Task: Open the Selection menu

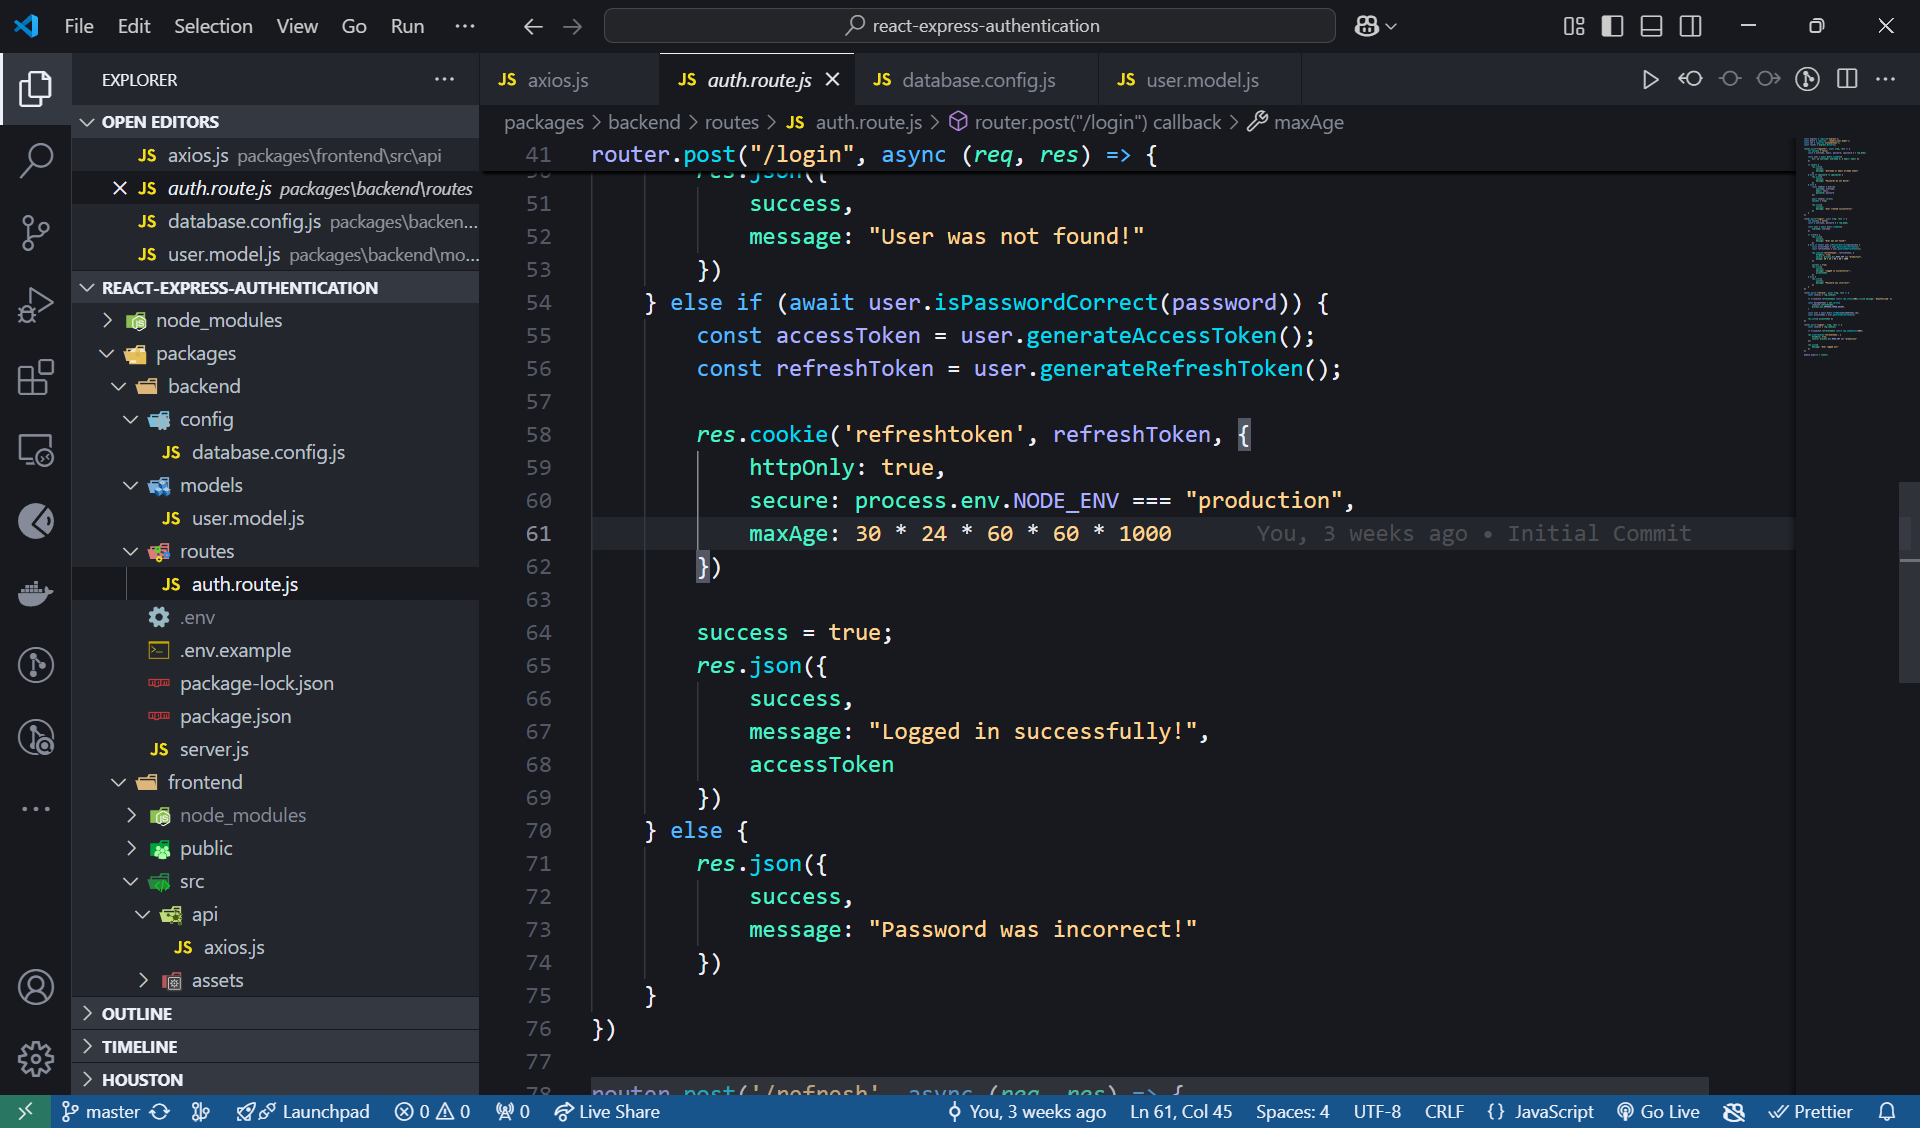Action: [213, 26]
